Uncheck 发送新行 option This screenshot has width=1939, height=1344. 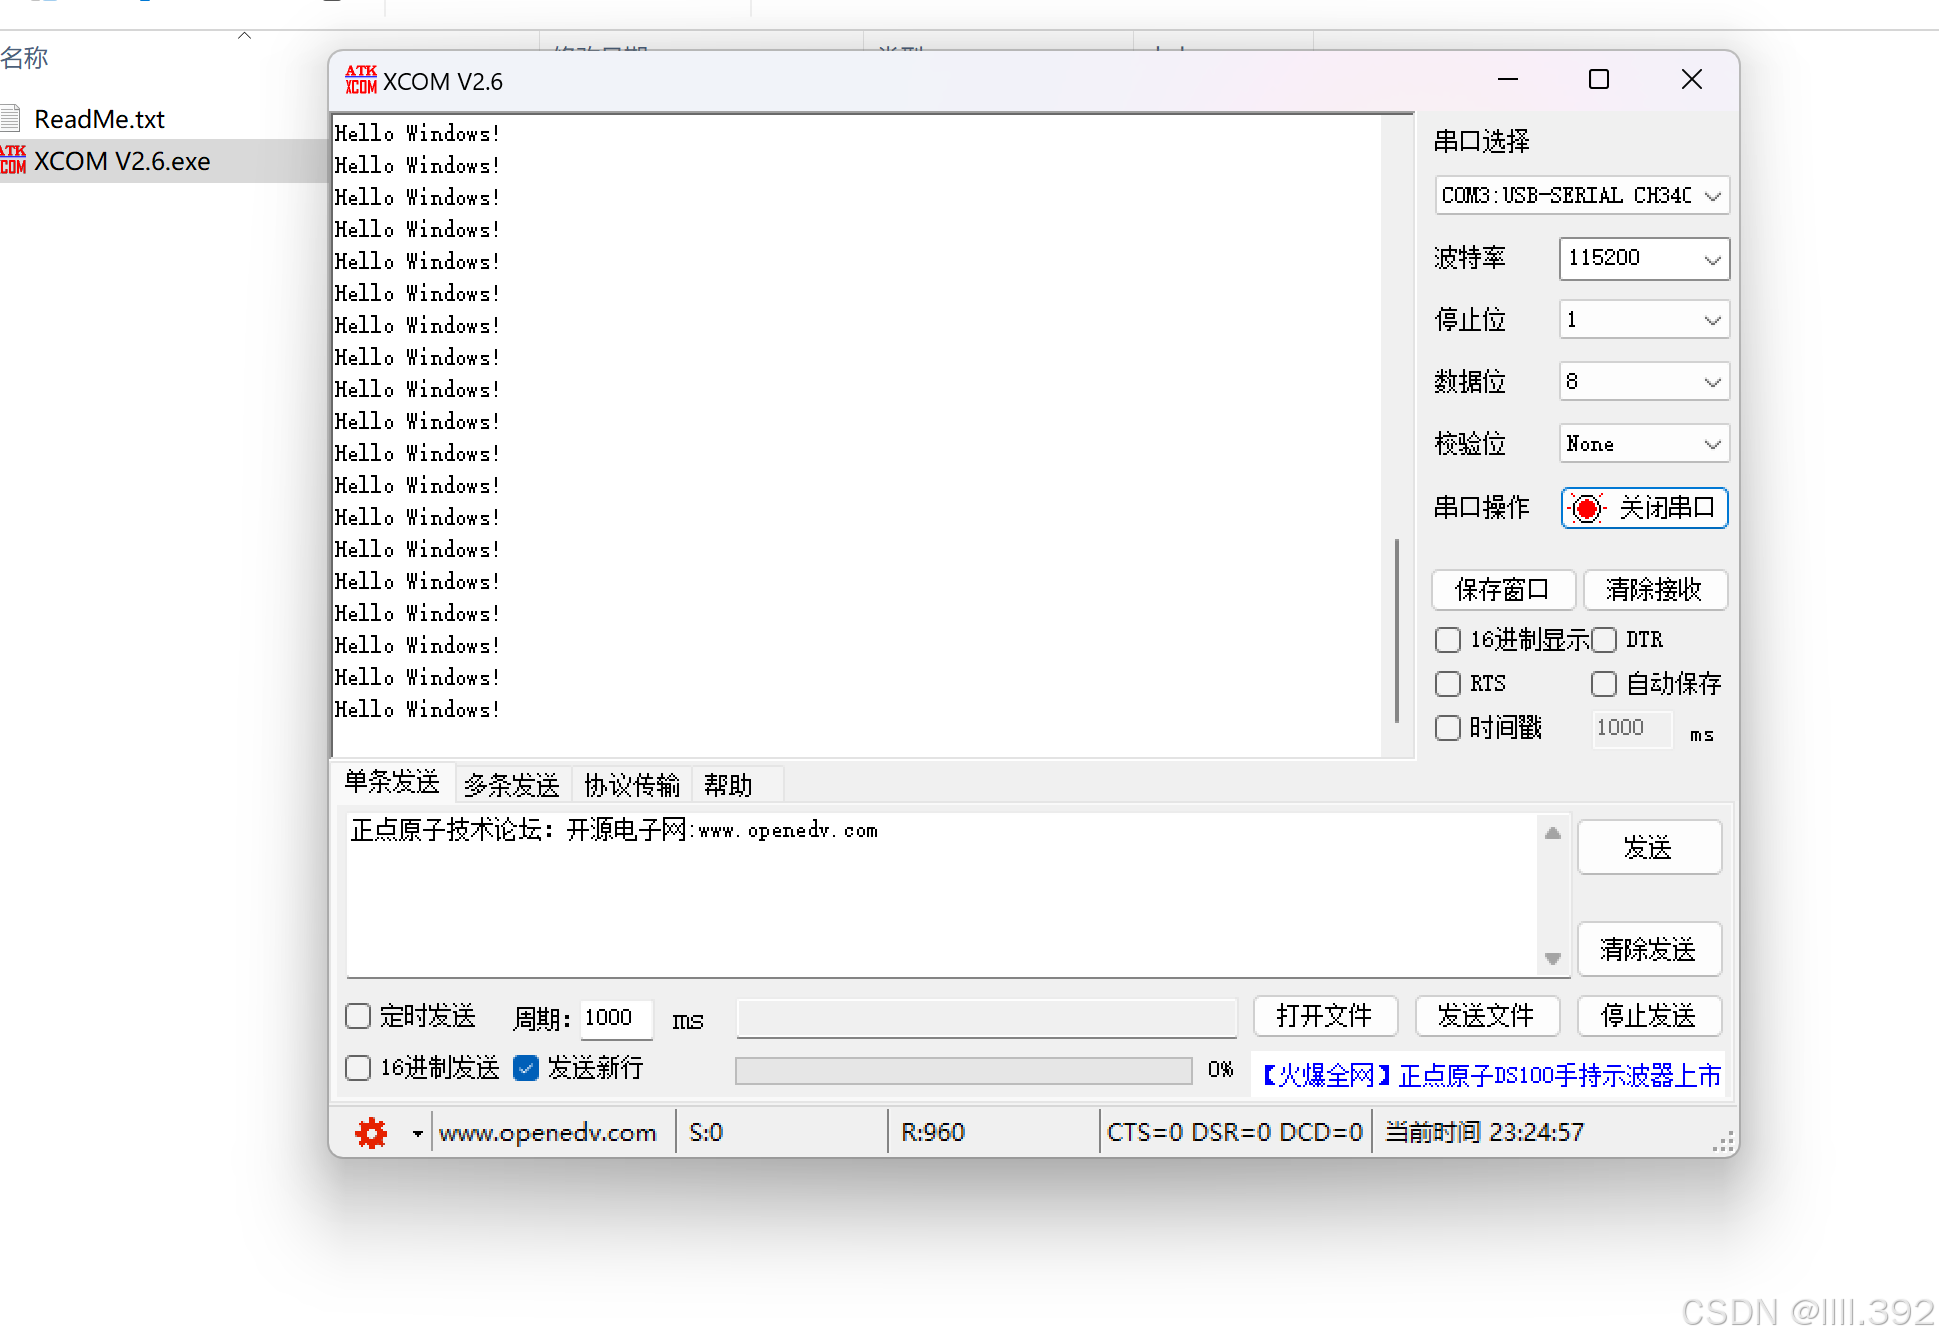point(525,1068)
